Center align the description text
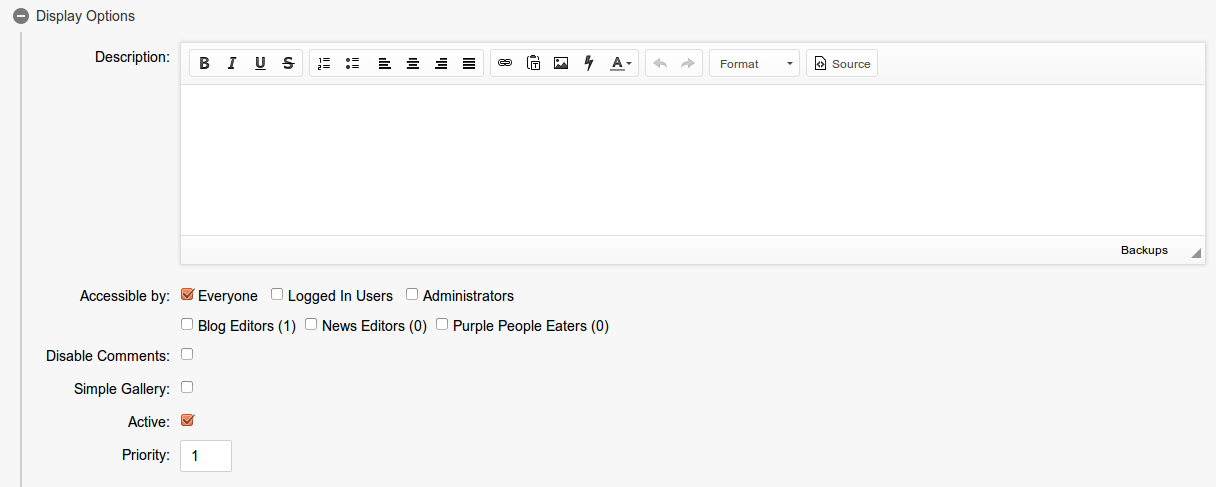Viewport: 1216px width, 487px height. coord(412,64)
